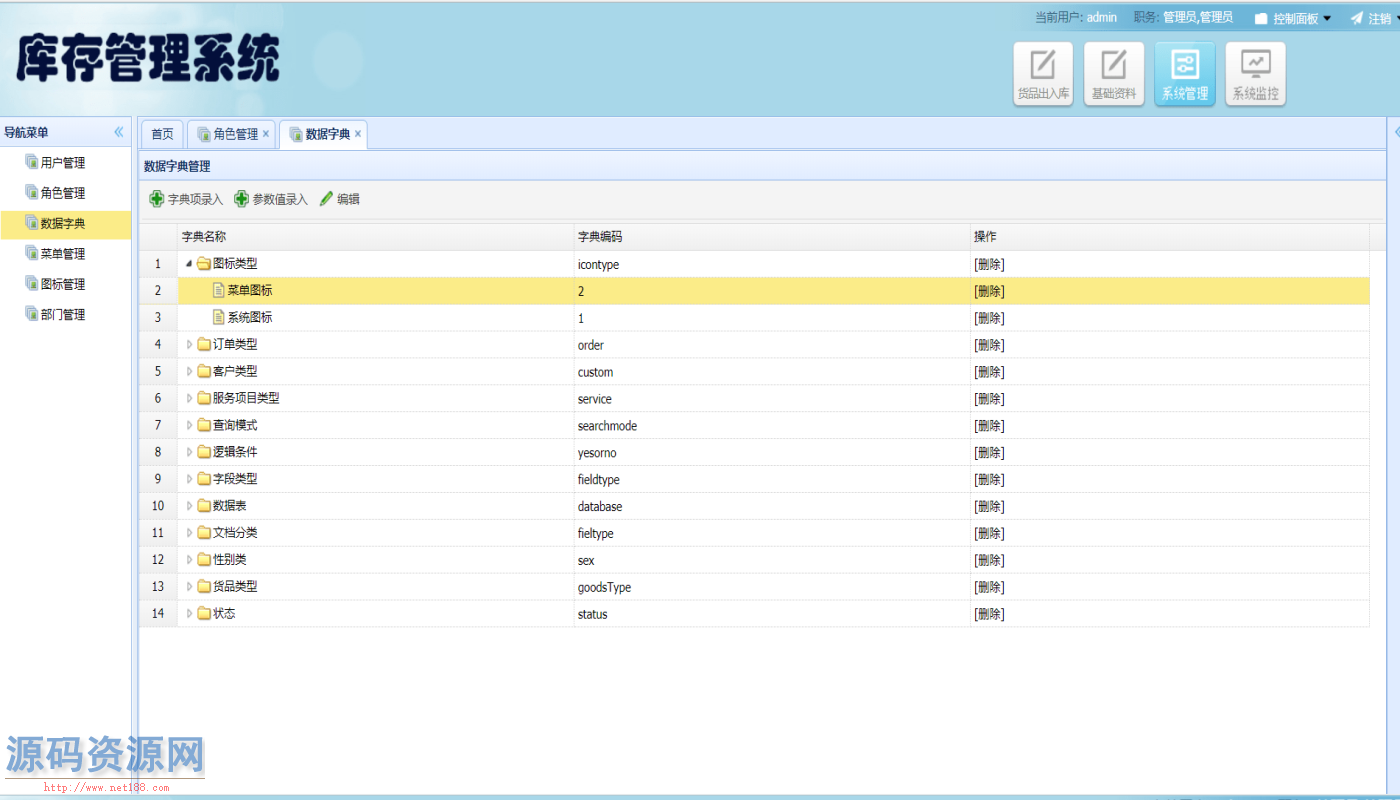This screenshot has height=800, width=1400.
Task: Open 菜单管理 in the navigation menu
Action: point(66,254)
